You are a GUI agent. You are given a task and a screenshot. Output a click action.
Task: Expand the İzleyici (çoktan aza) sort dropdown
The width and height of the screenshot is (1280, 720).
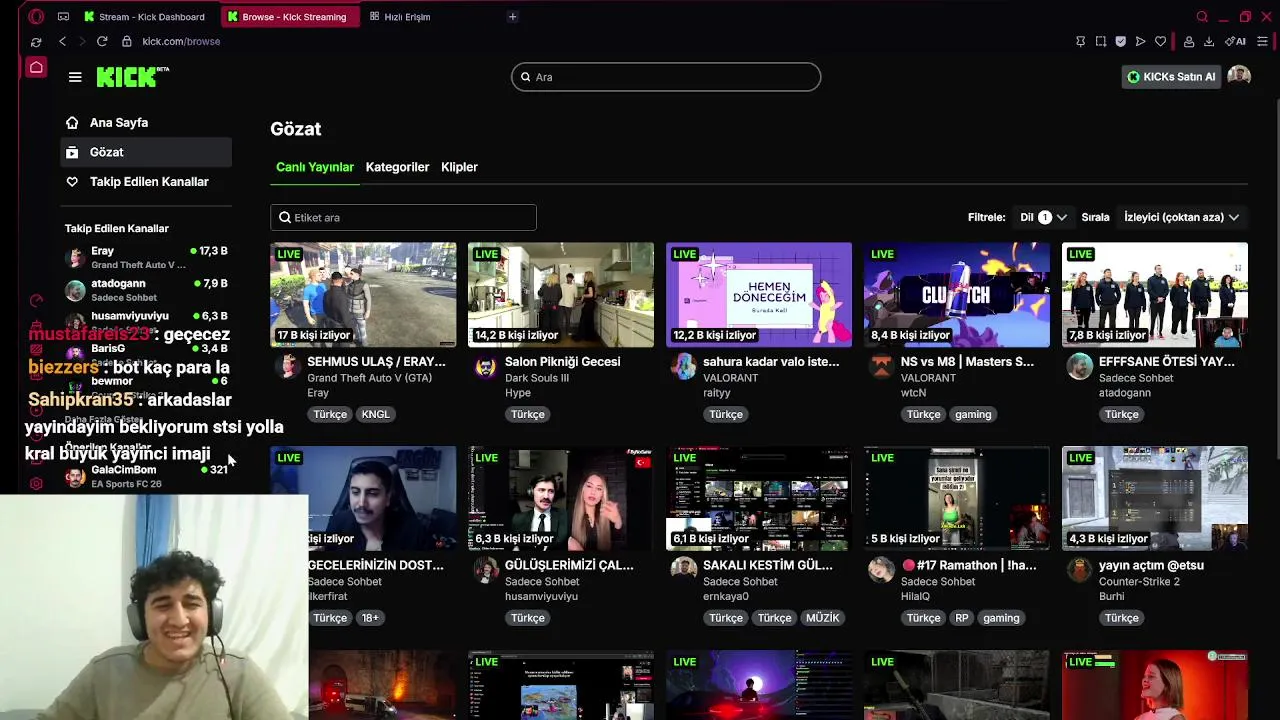(x=1181, y=217)
